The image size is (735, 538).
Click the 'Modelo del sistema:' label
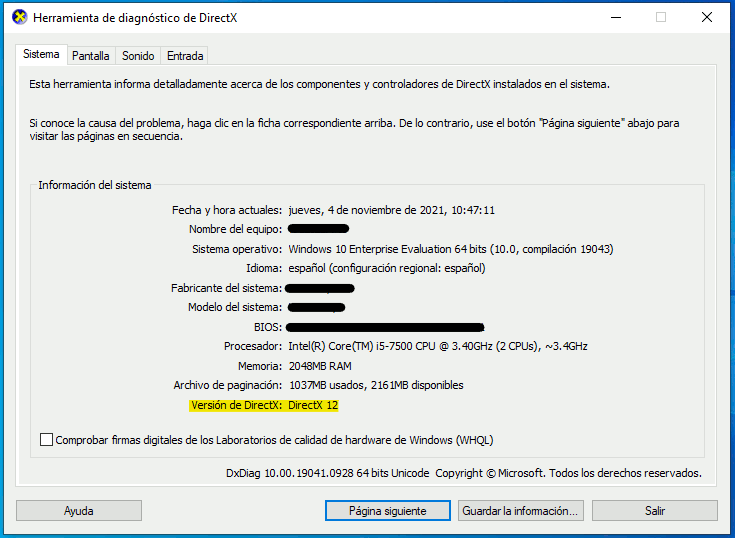pos(235,307)
